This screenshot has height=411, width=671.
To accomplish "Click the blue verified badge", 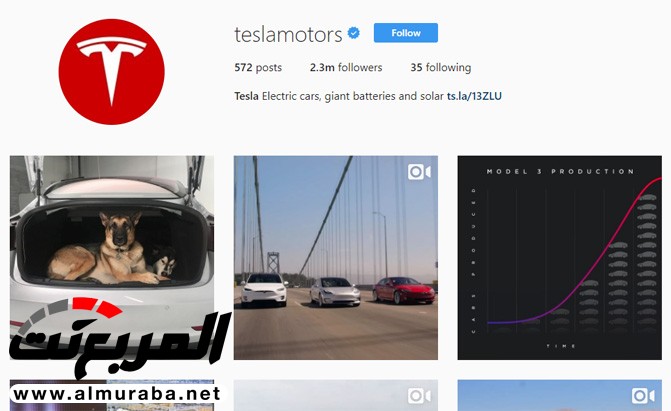I will (353, 33).
